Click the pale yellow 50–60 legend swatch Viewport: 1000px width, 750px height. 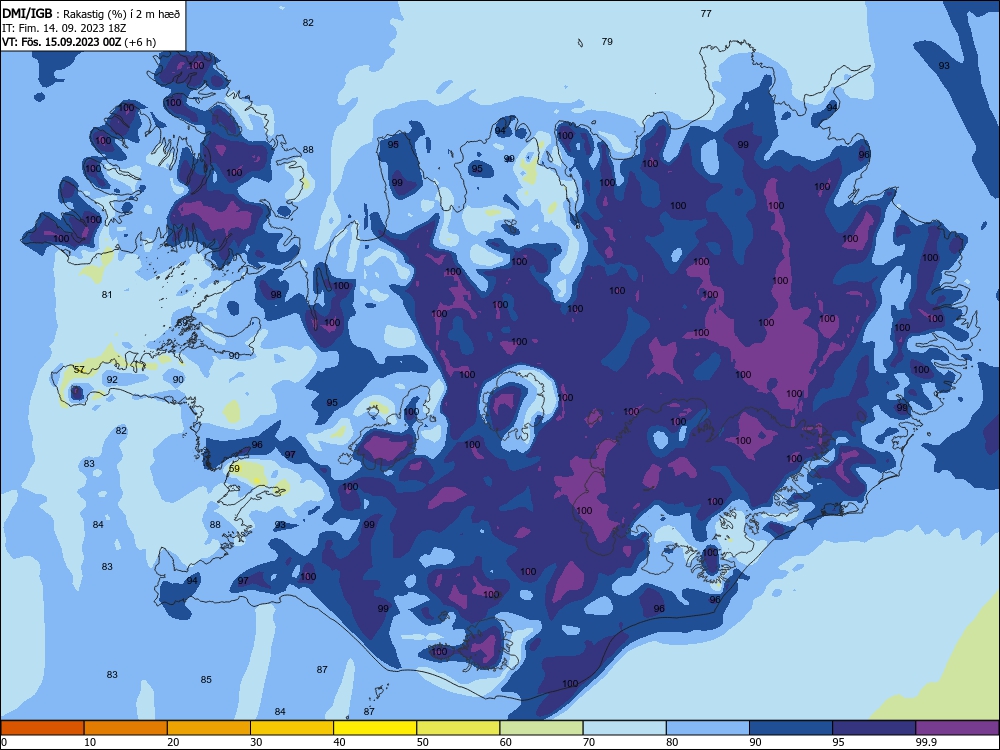pyautogui.click(x=458, y=728)
